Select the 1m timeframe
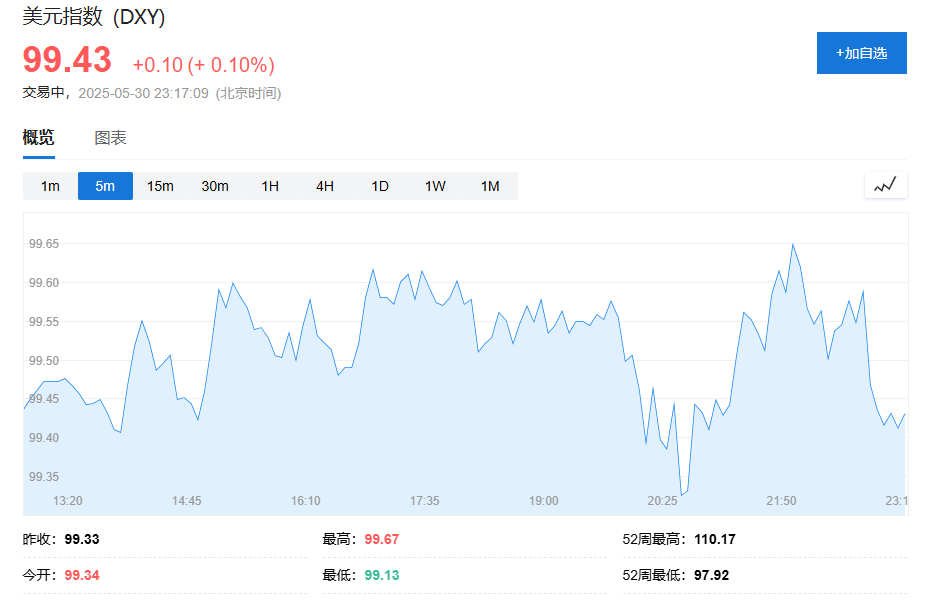This screenshot has width=926, height=600. pos(50,186)
